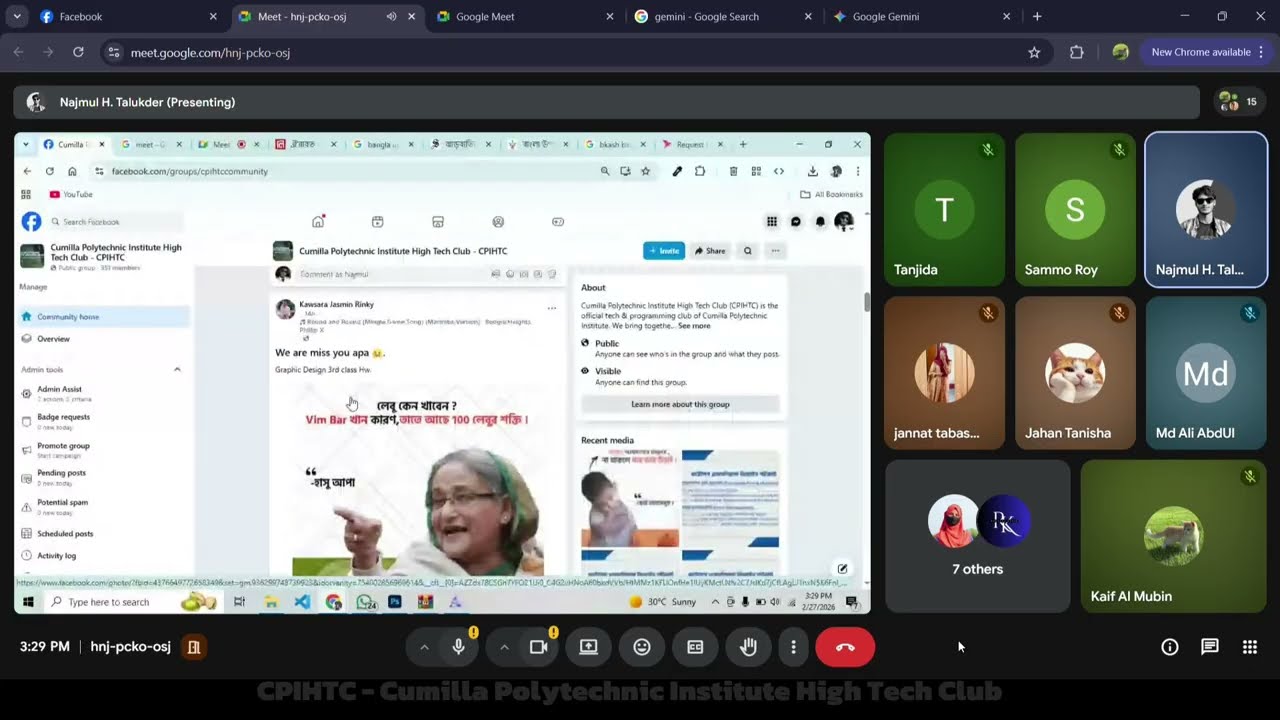Toggle the camera in Meet controls

click(539, 647)
